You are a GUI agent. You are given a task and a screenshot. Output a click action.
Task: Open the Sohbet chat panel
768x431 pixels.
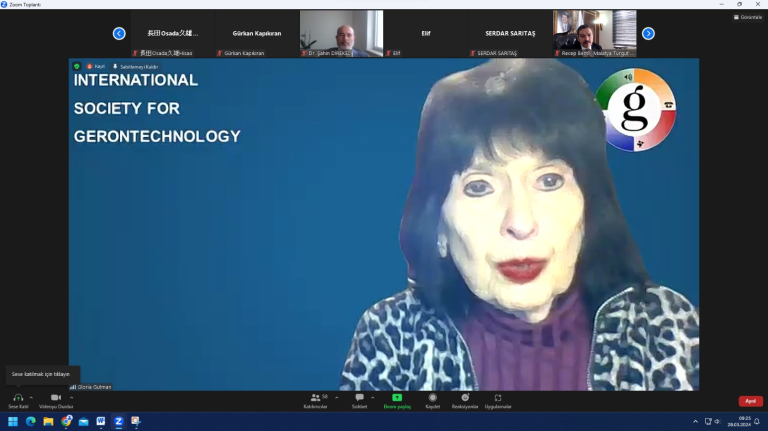tap(359, 398)
